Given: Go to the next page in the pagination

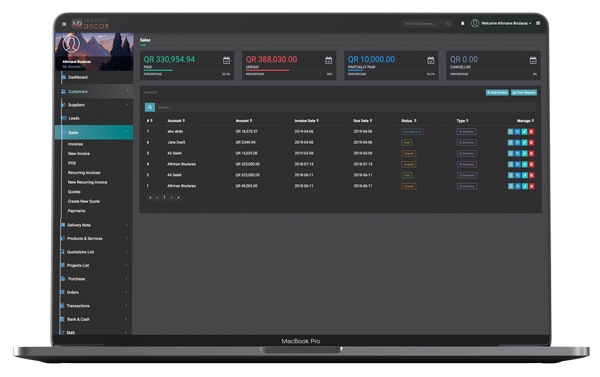Looking at the screenshot, I should point(171,197).
